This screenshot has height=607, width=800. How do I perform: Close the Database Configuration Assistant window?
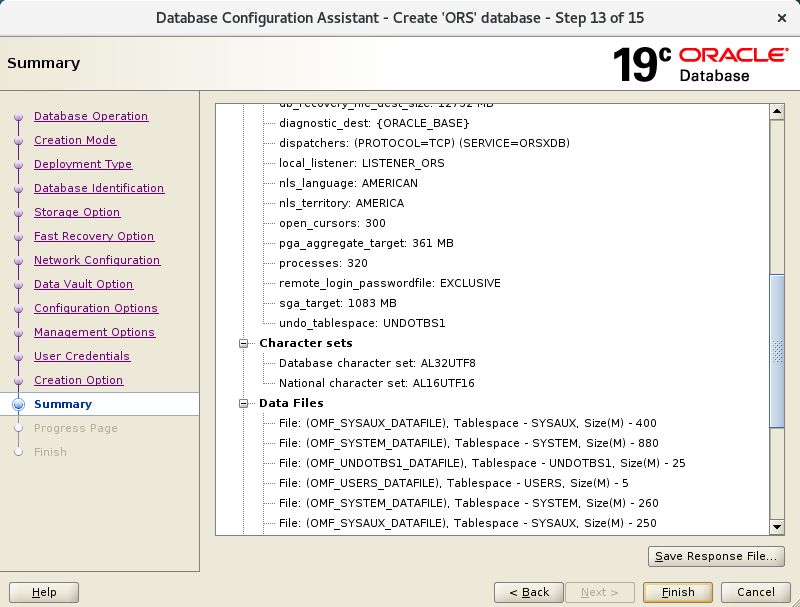[x=781, y=18]
